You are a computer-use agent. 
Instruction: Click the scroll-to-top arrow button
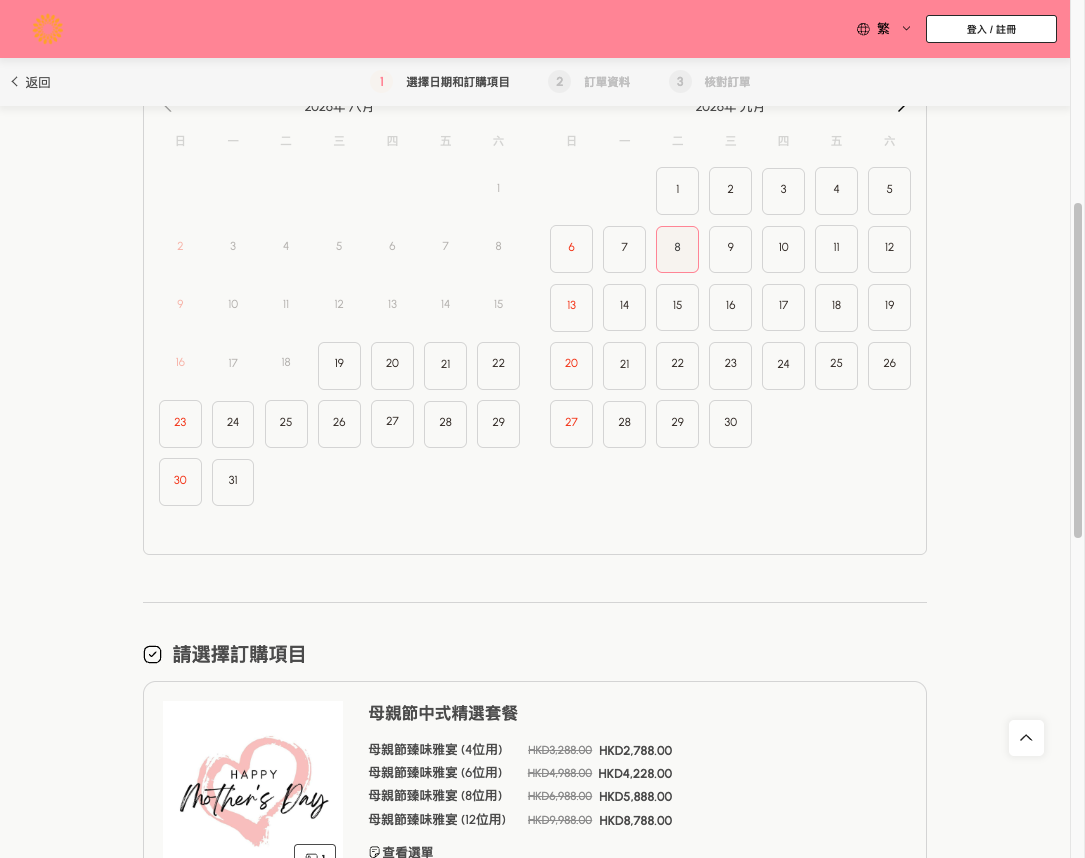[1026, 738]
